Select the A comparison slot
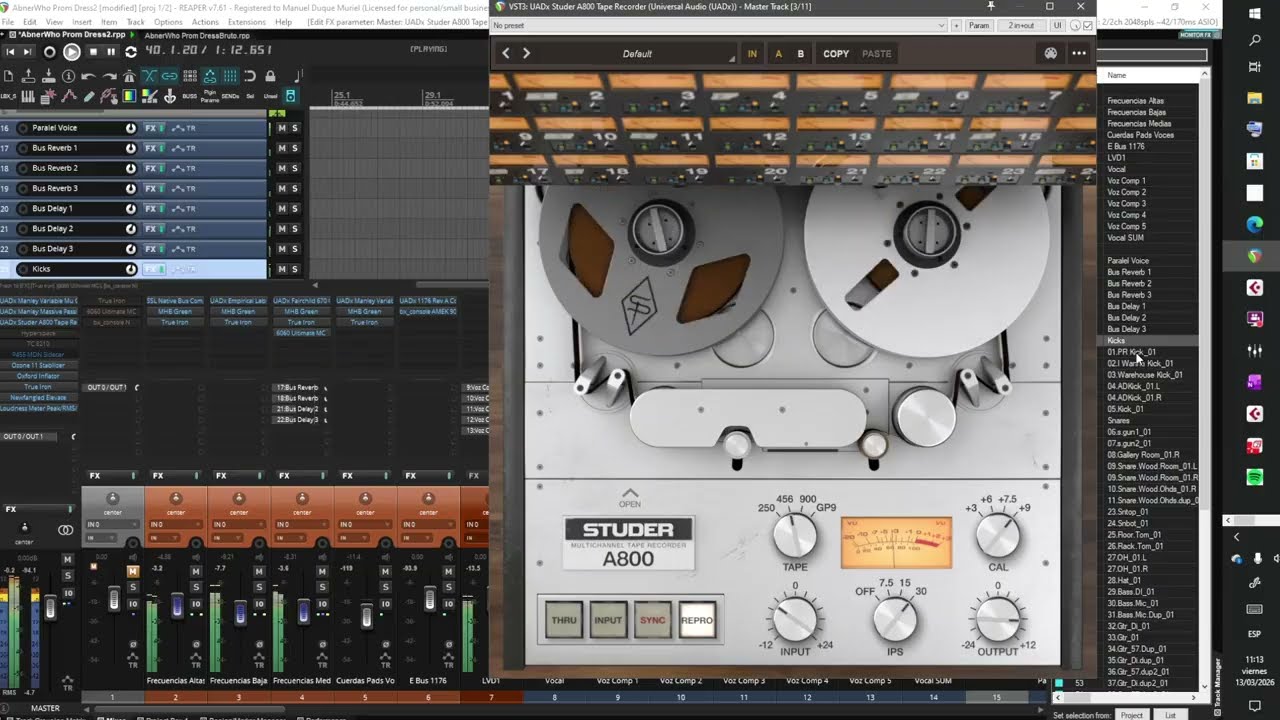 (778, 54)
